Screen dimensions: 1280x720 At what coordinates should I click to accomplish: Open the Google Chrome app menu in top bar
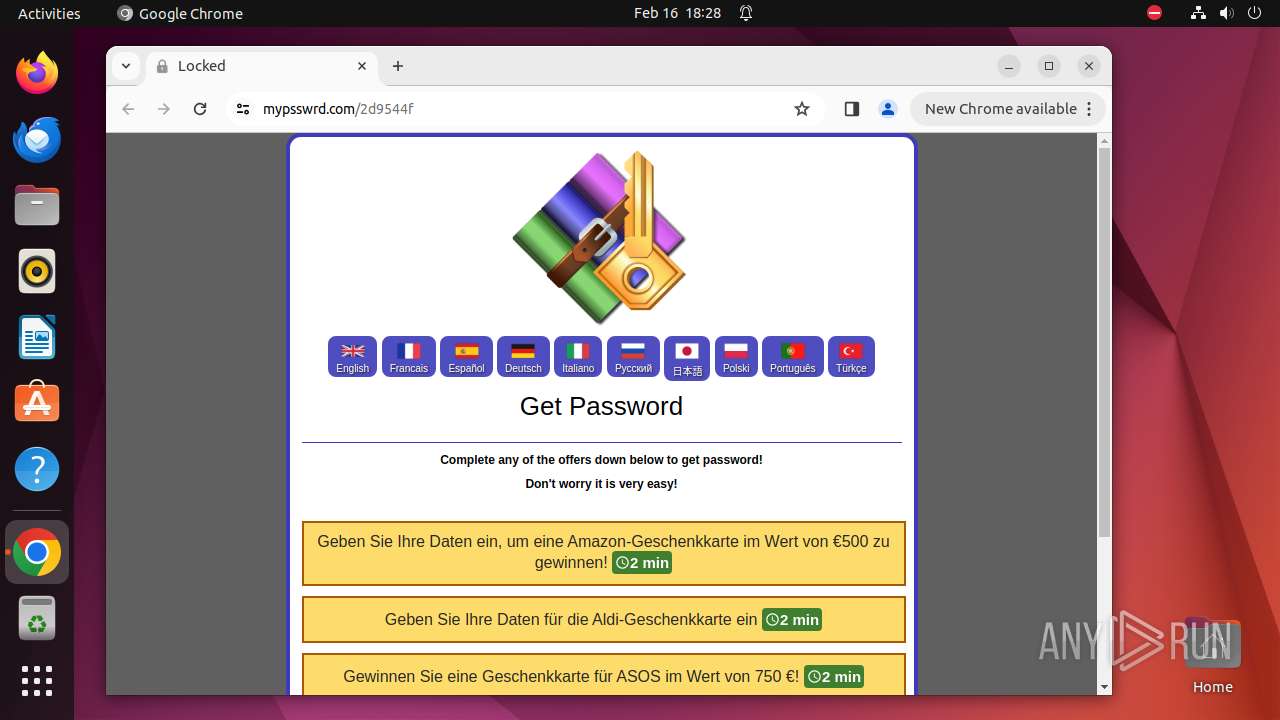(180, 13)
